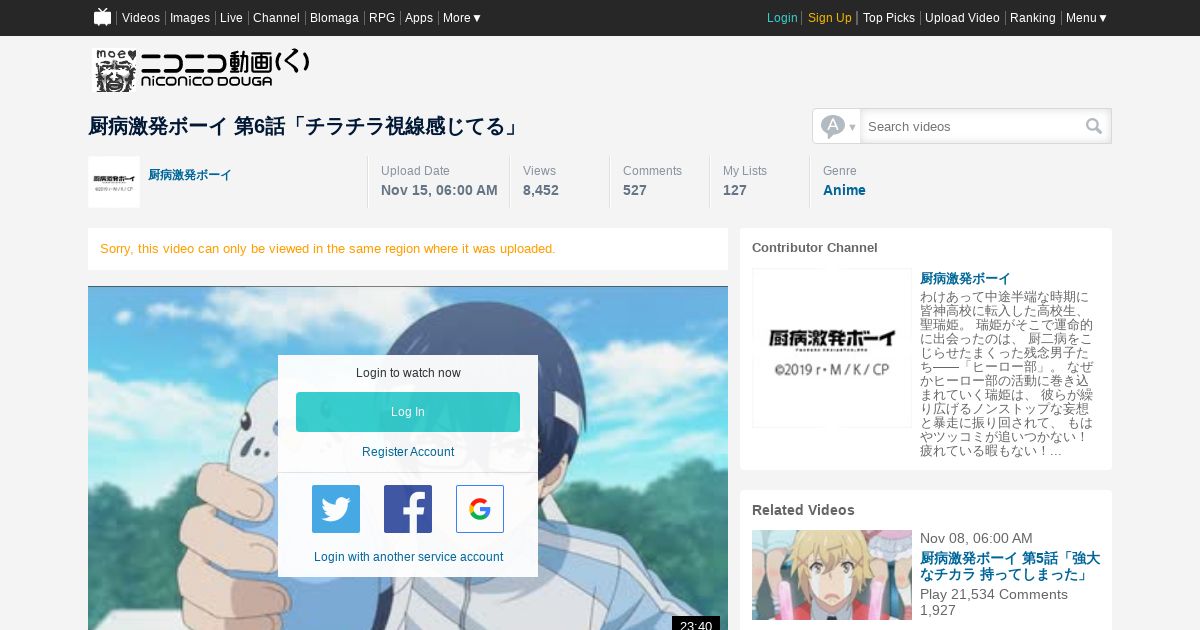Click the magnifier search icon
Viewport: 1200px width, 630px height.
pos(1094,126)
